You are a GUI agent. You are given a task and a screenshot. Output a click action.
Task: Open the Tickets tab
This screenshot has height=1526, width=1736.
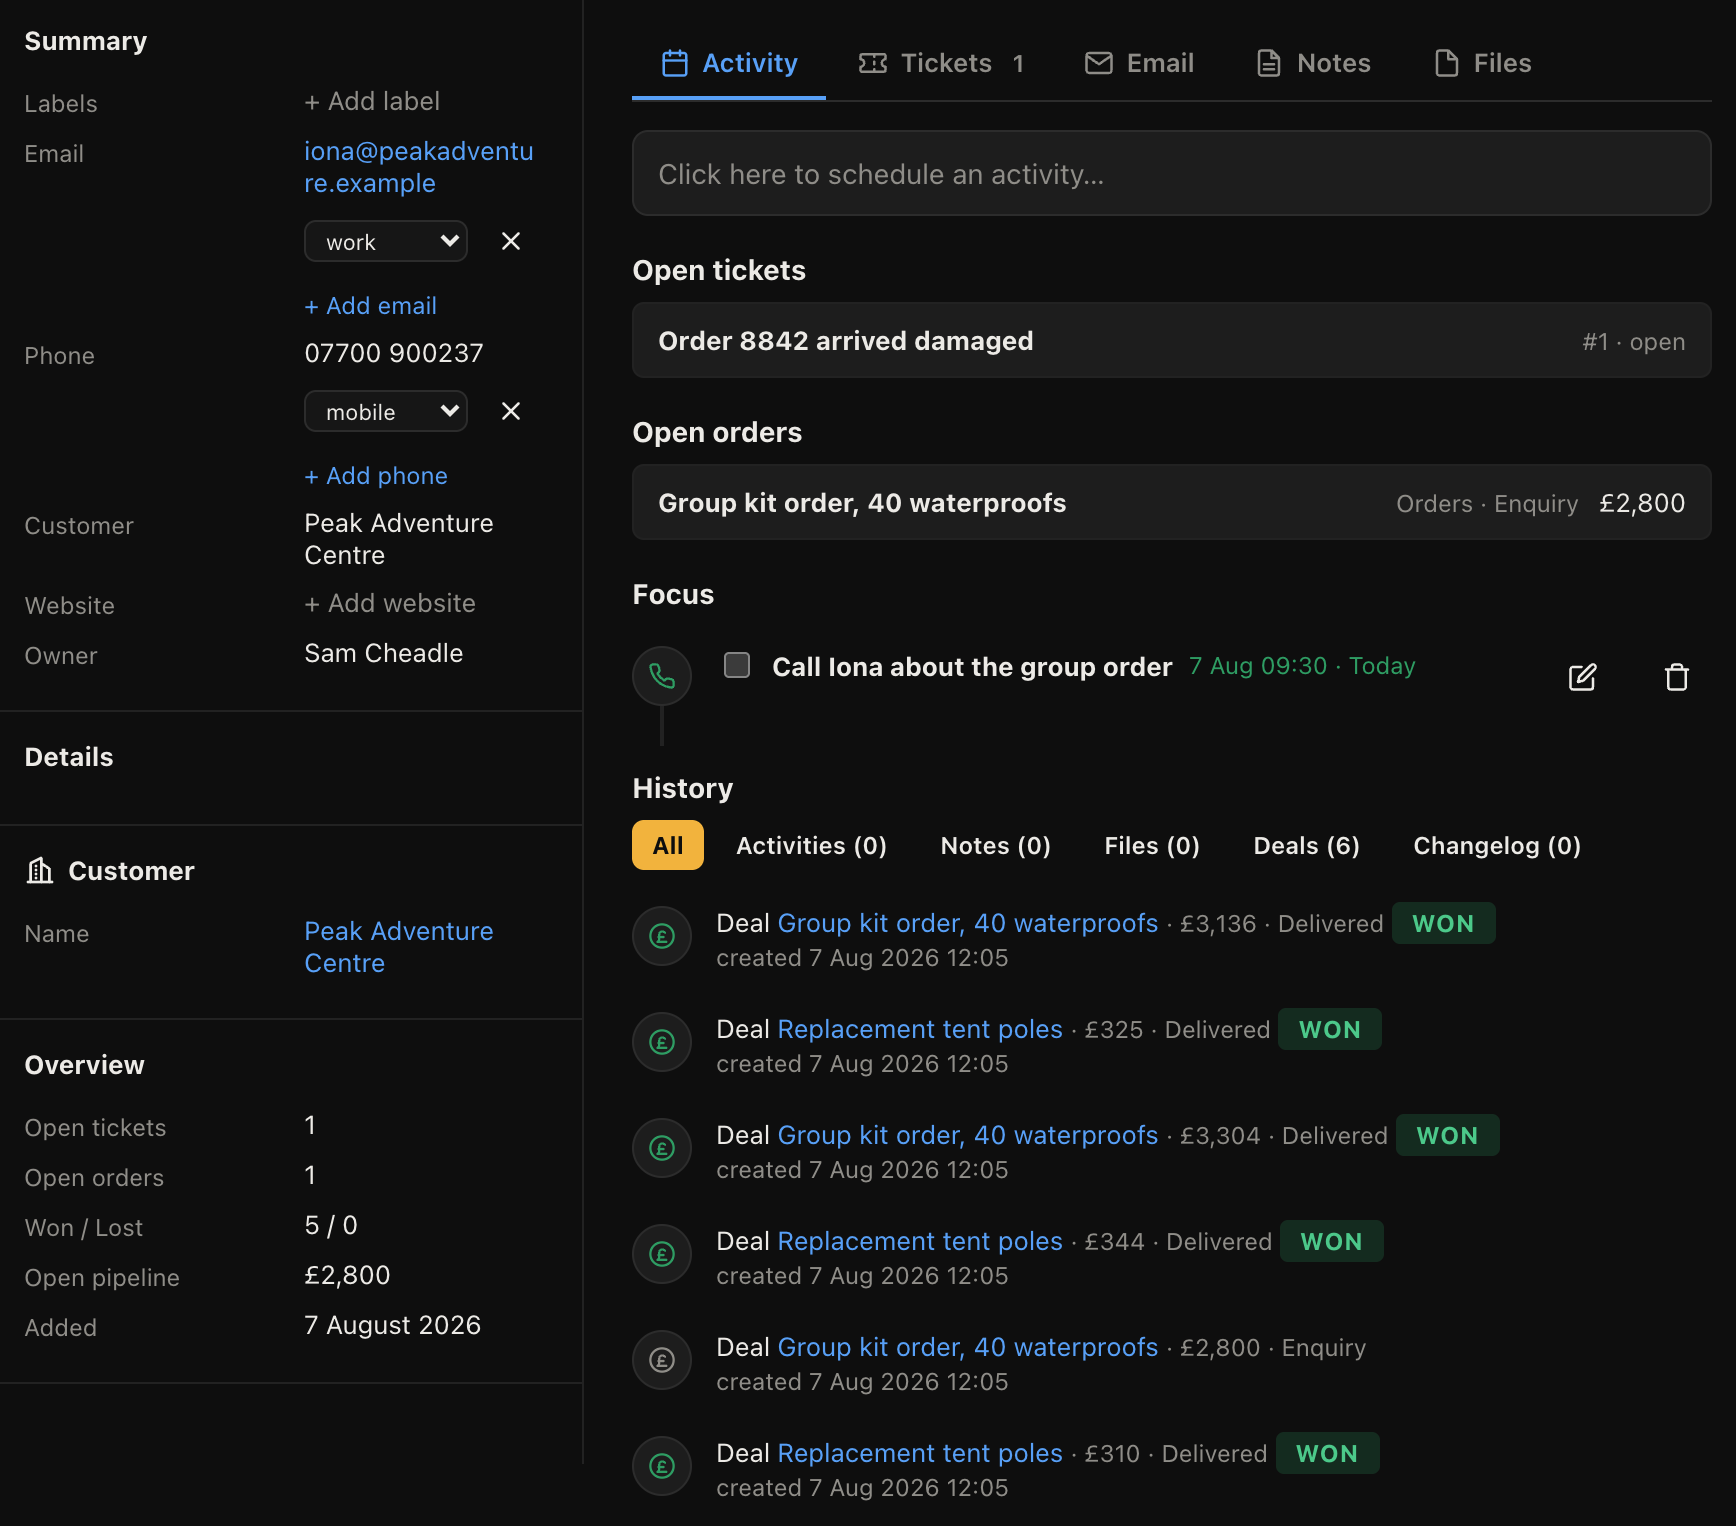[x=941, y=63]
